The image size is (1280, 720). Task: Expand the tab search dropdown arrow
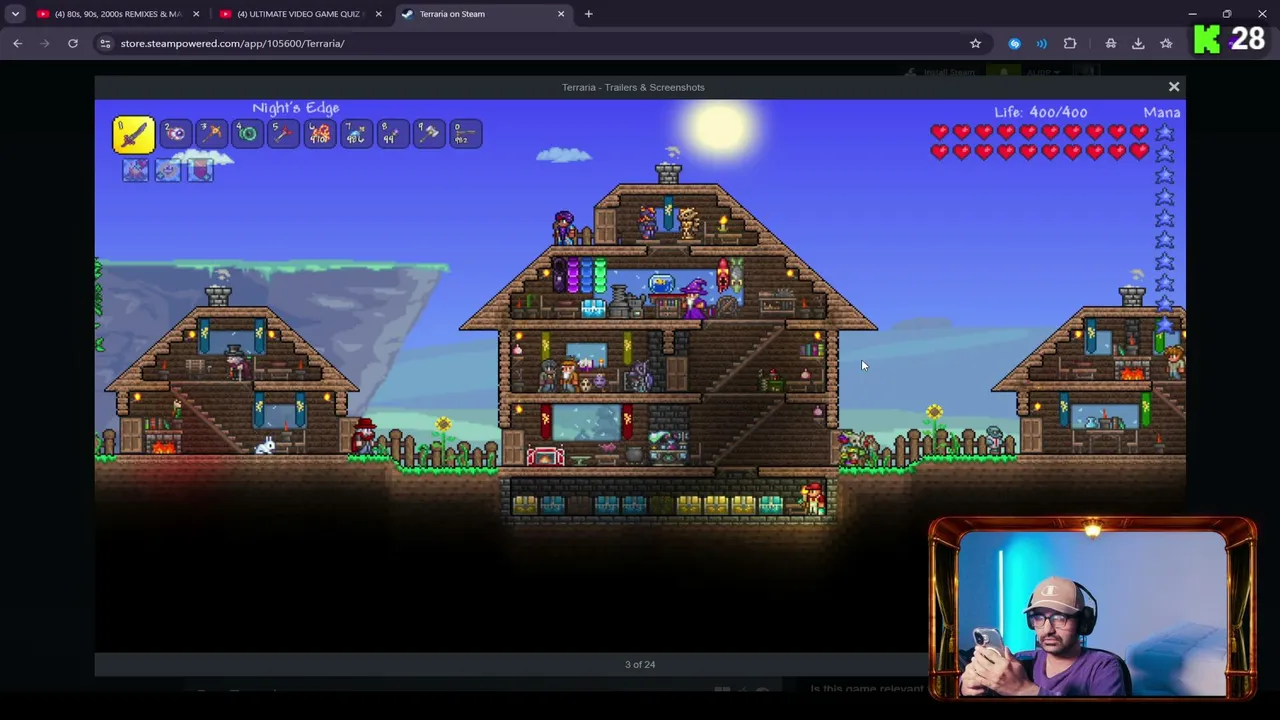coord(15,14)
